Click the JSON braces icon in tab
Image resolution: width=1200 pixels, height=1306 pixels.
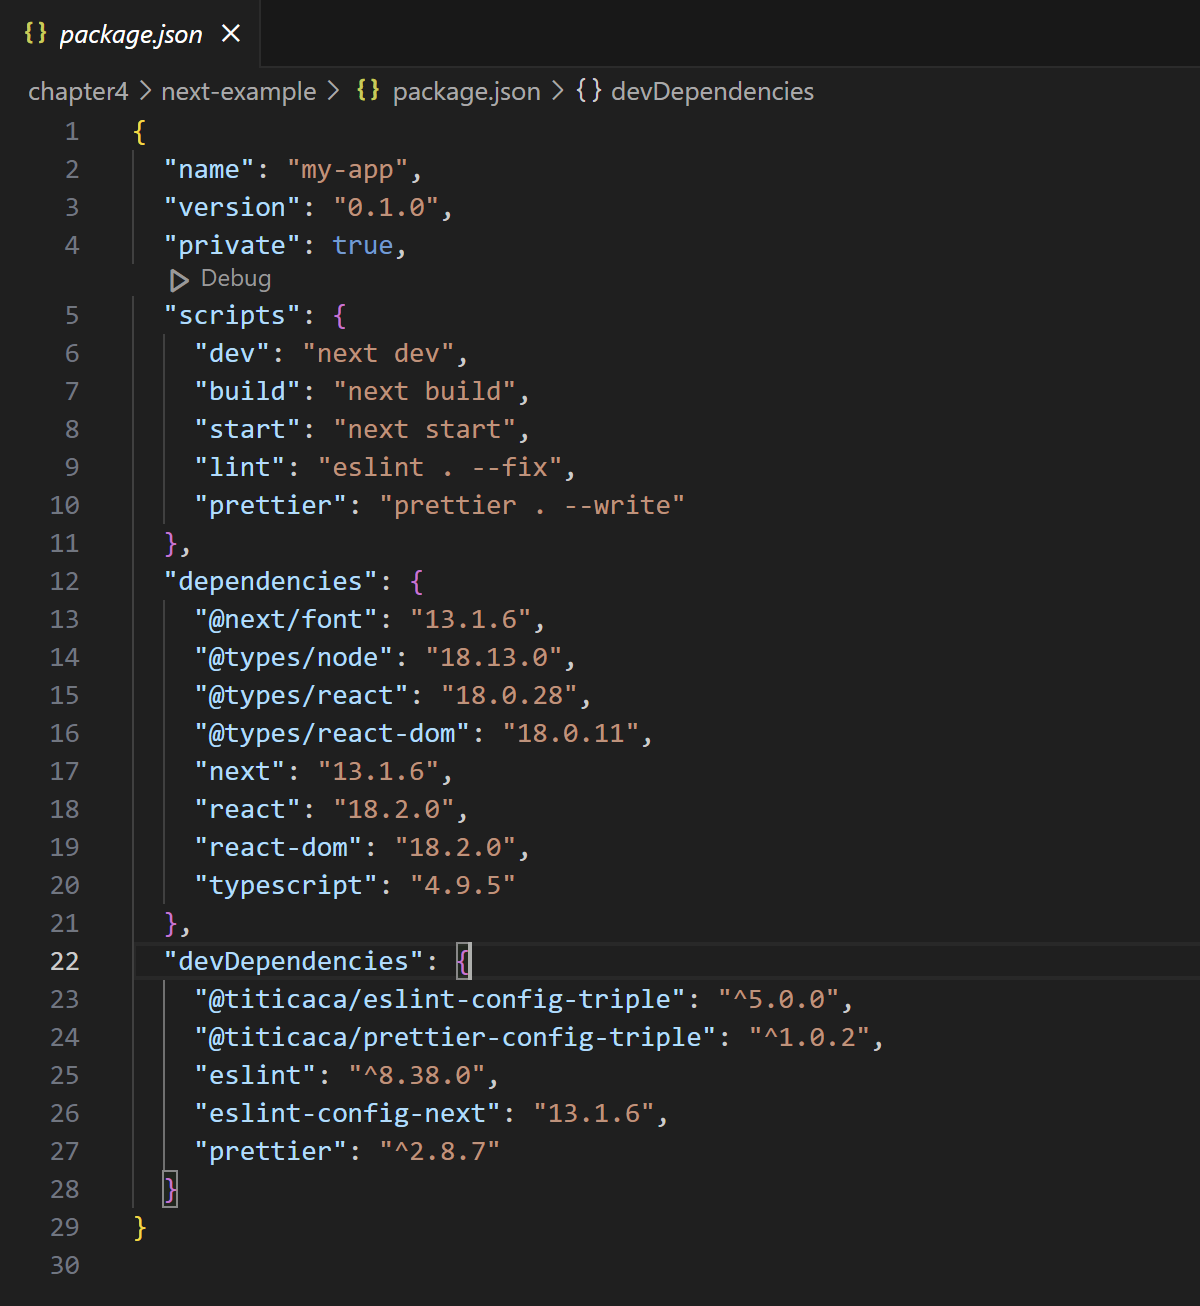(36, 33)
